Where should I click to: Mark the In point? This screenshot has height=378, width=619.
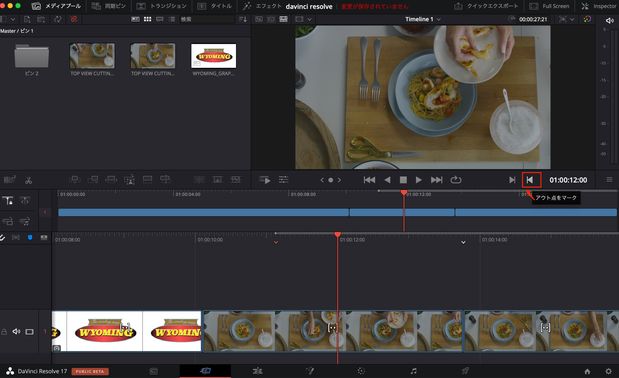[512, 180]
